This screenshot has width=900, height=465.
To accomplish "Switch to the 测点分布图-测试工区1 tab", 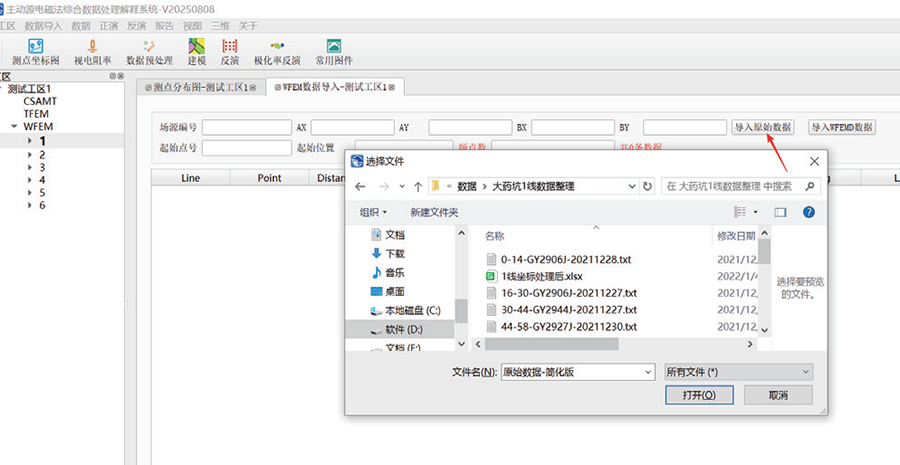I will click(201, 88).
